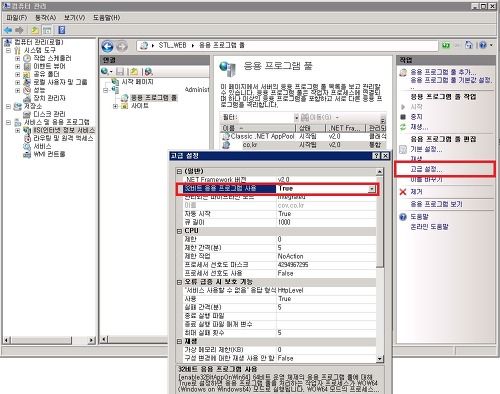Click the clock icon of 작업 스케줄러
This screenshot has height=394, width=500.
pyautogui.click(x=27, y=58)
